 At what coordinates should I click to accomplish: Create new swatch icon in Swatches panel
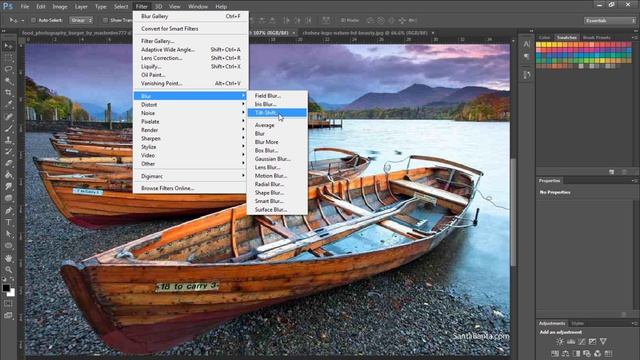(611, 172)
